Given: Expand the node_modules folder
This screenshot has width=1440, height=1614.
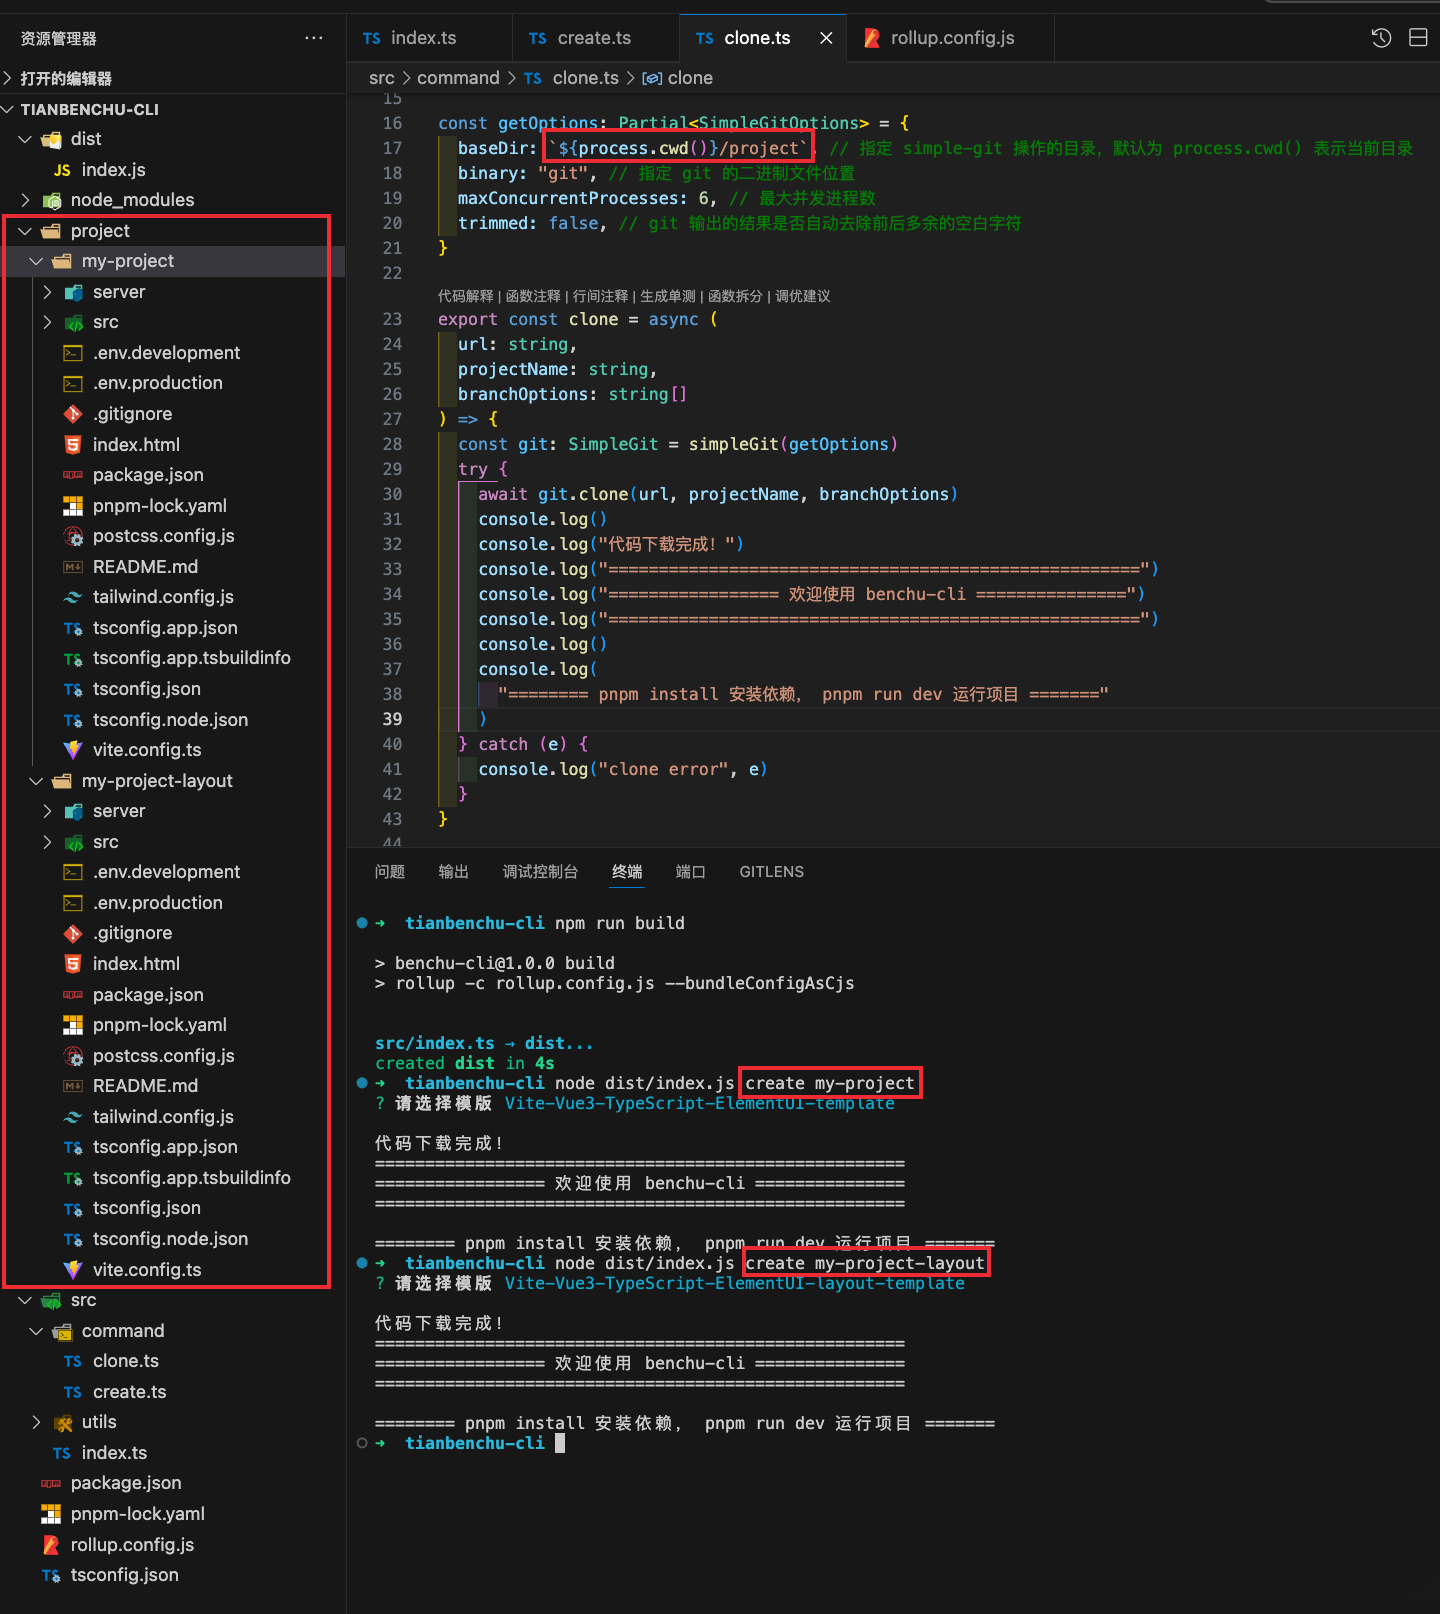Looking at the screenshot, I should tap(26, 200).
